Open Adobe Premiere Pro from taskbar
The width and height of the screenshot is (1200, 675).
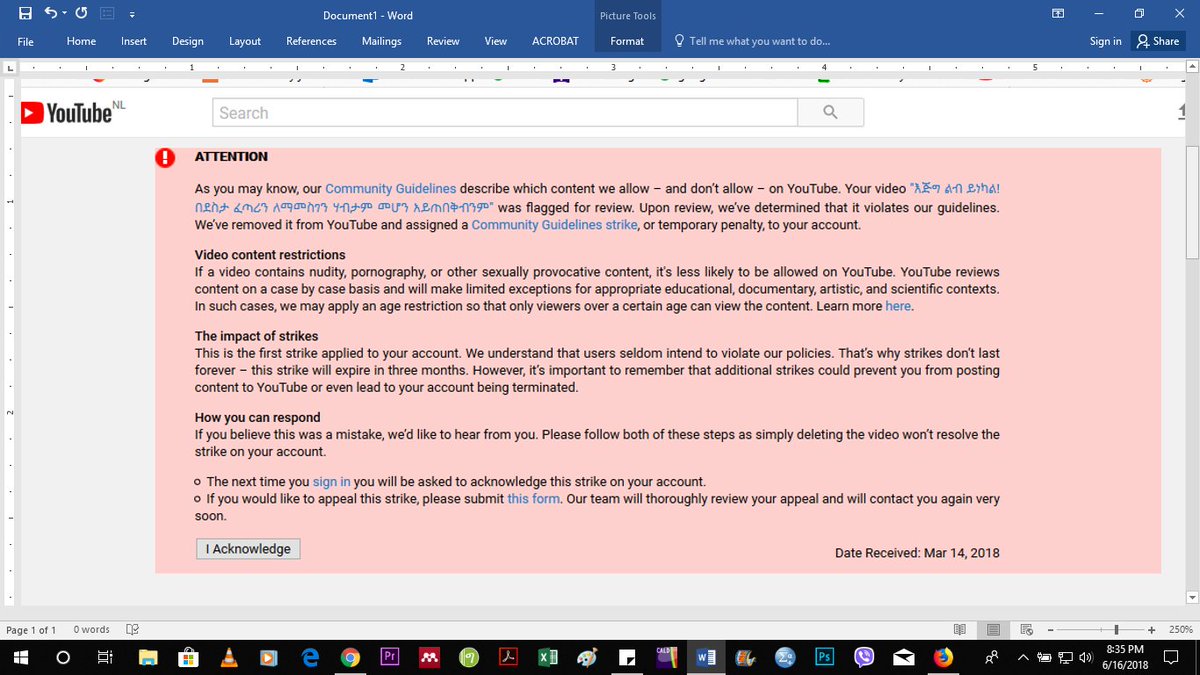pyautogui.click(x=391, y=658)
